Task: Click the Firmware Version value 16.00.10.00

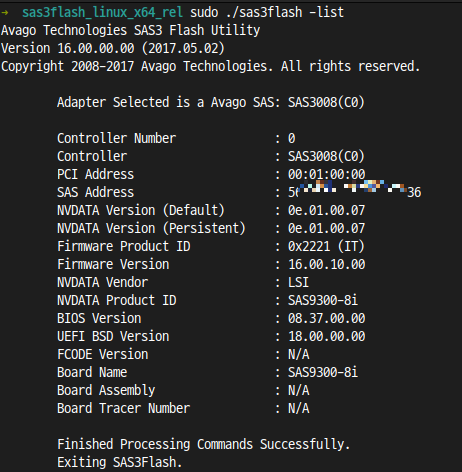Action: tap(326, 264)
